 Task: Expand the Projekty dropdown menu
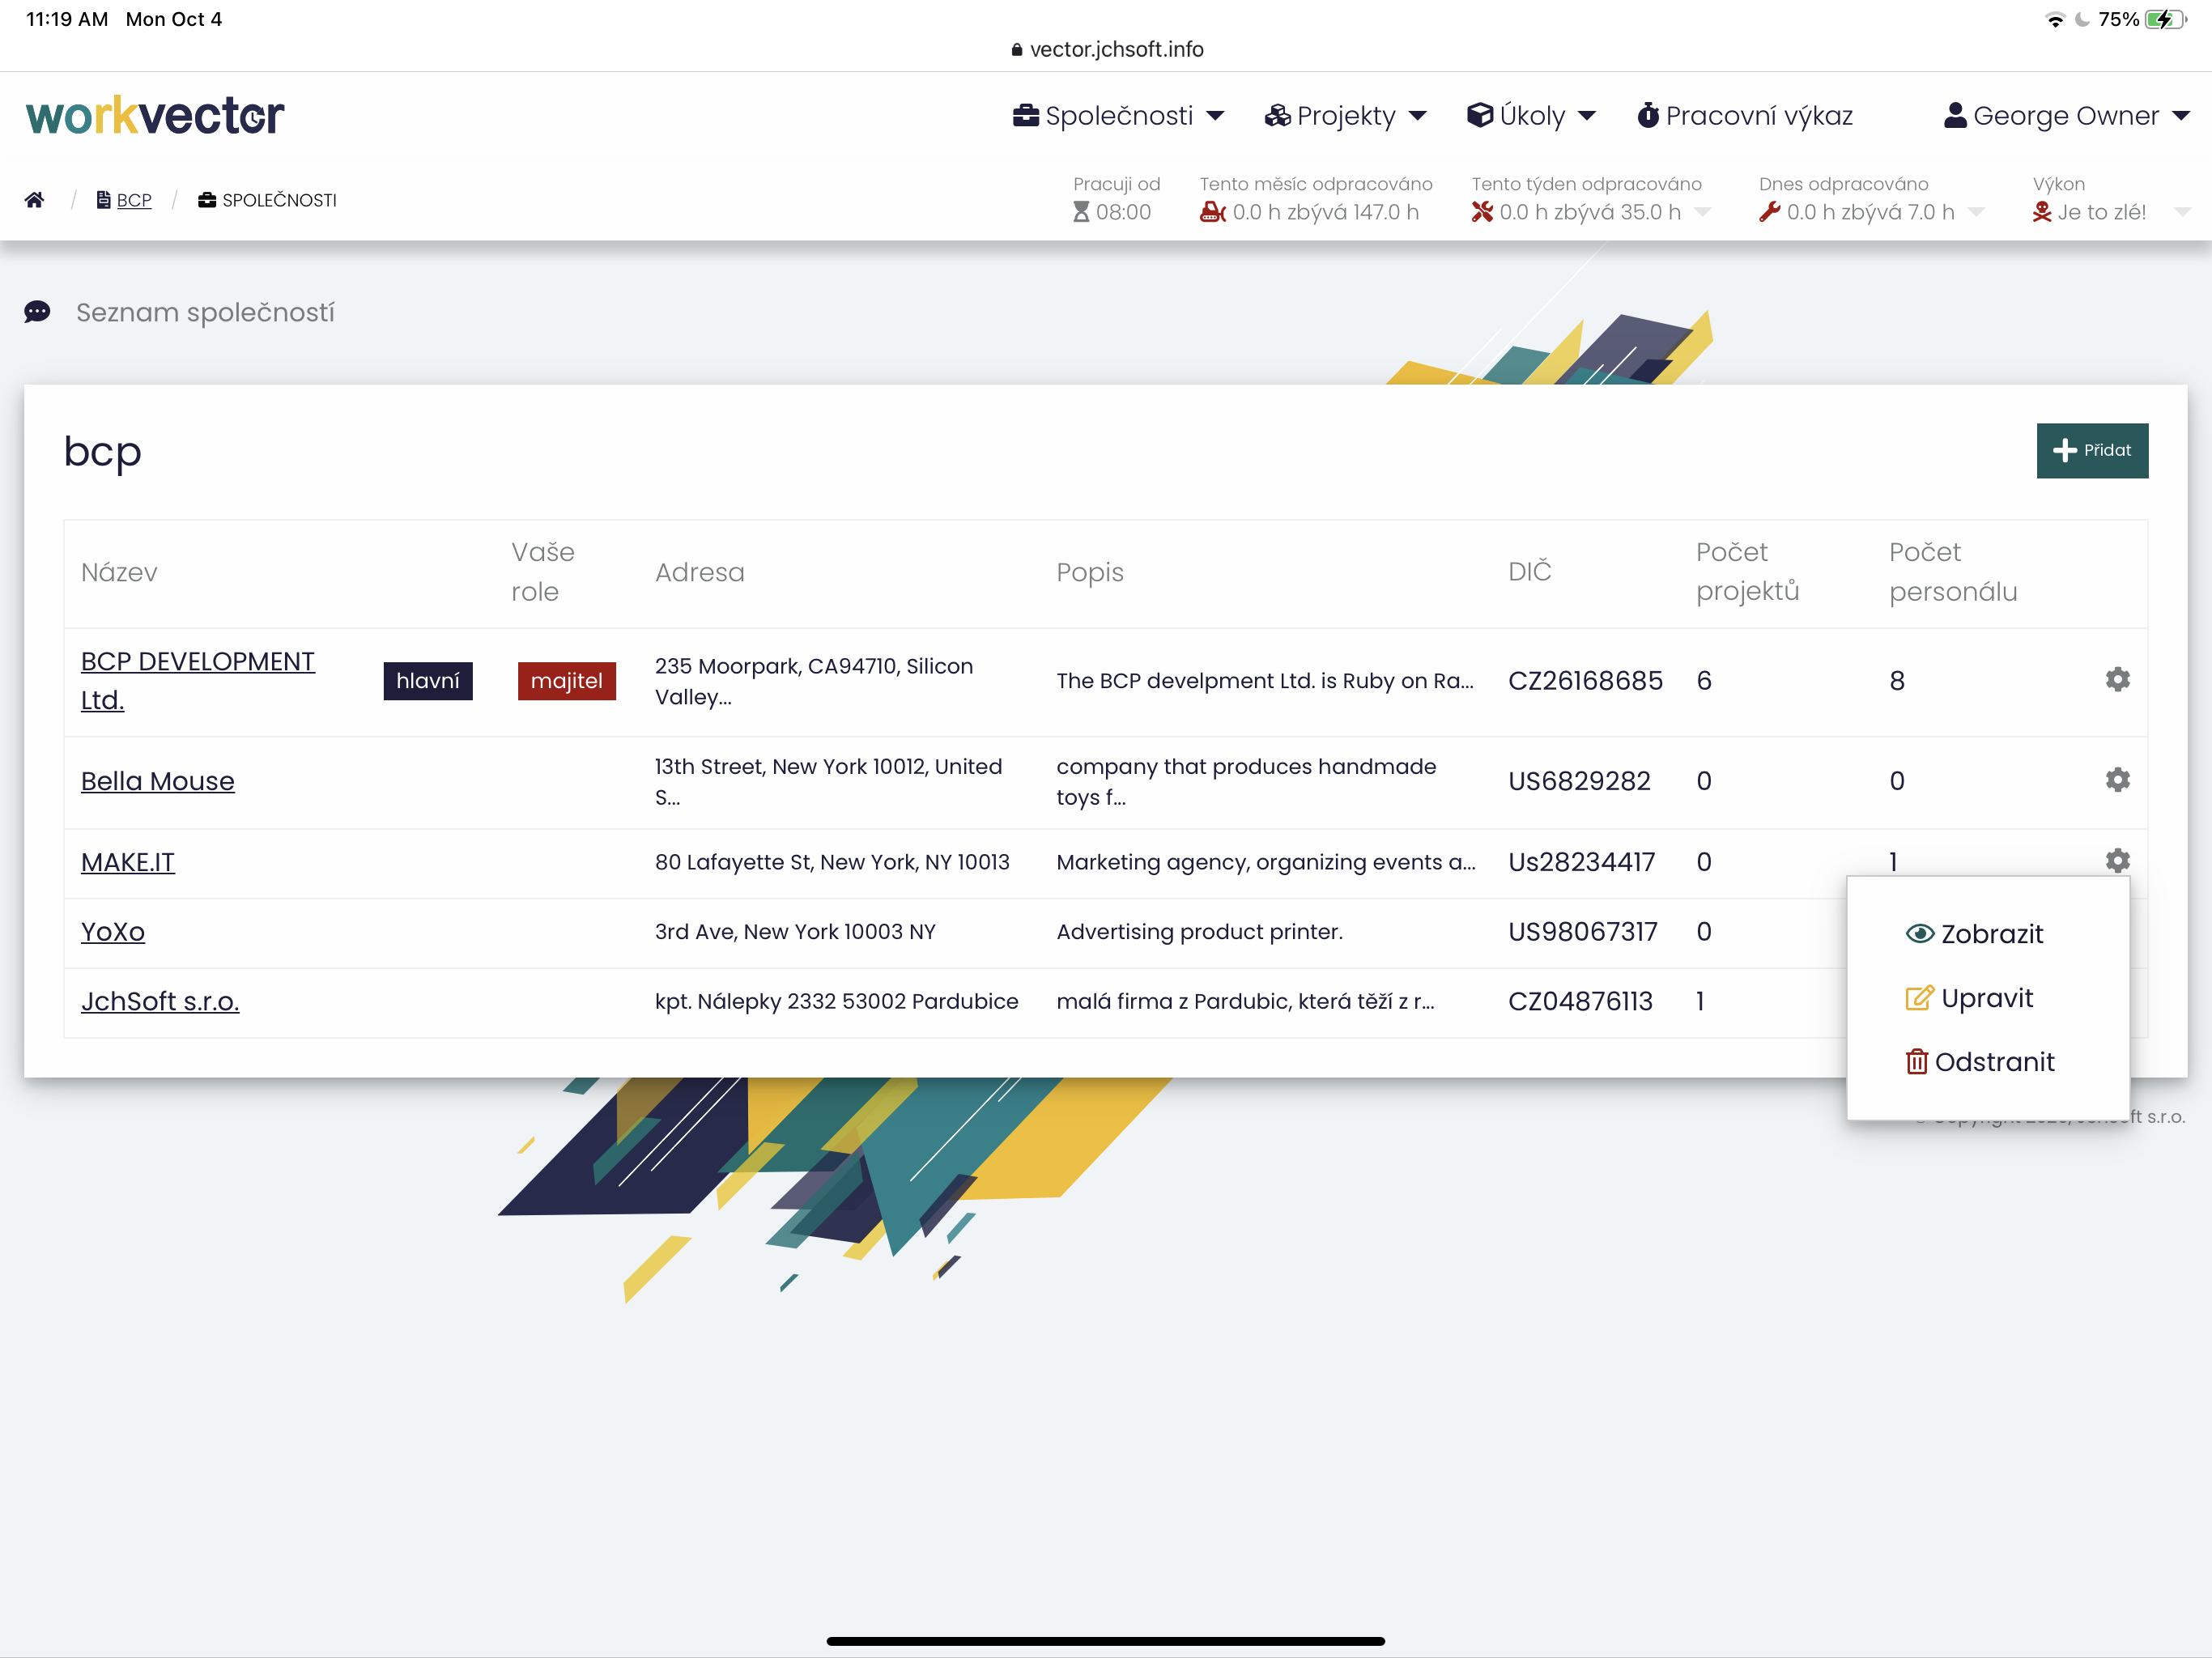1345,116
